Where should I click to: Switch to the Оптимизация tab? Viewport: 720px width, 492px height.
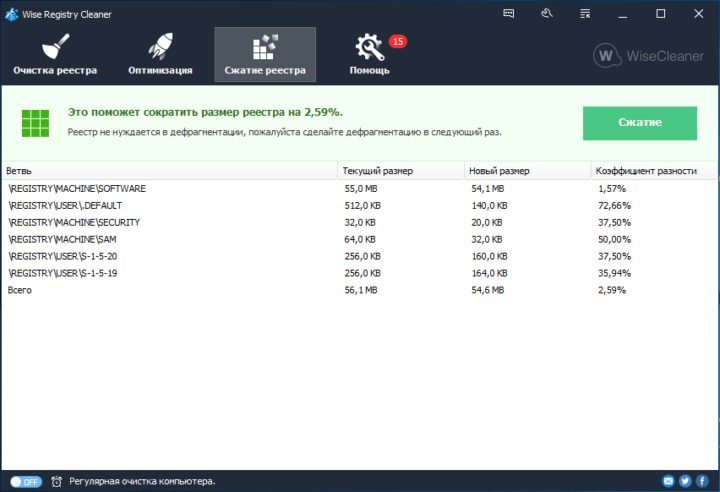[160, 54]
